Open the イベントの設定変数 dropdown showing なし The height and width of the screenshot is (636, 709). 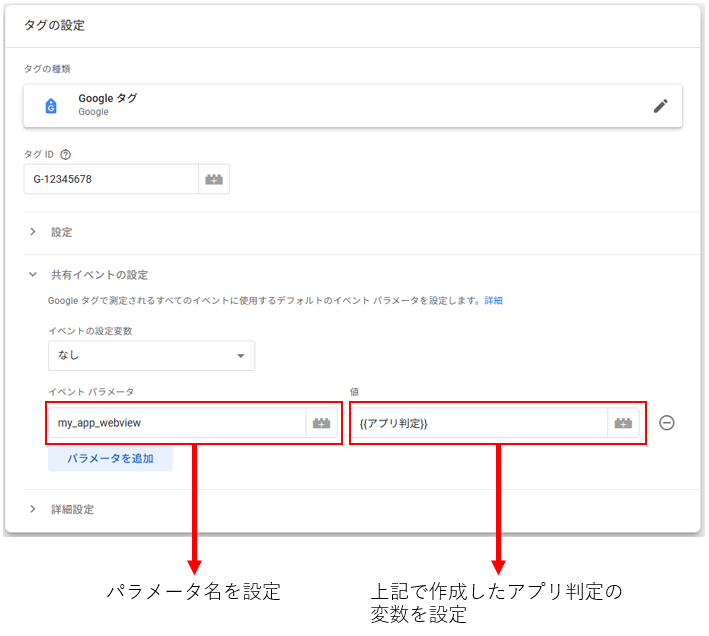[151, 355]
